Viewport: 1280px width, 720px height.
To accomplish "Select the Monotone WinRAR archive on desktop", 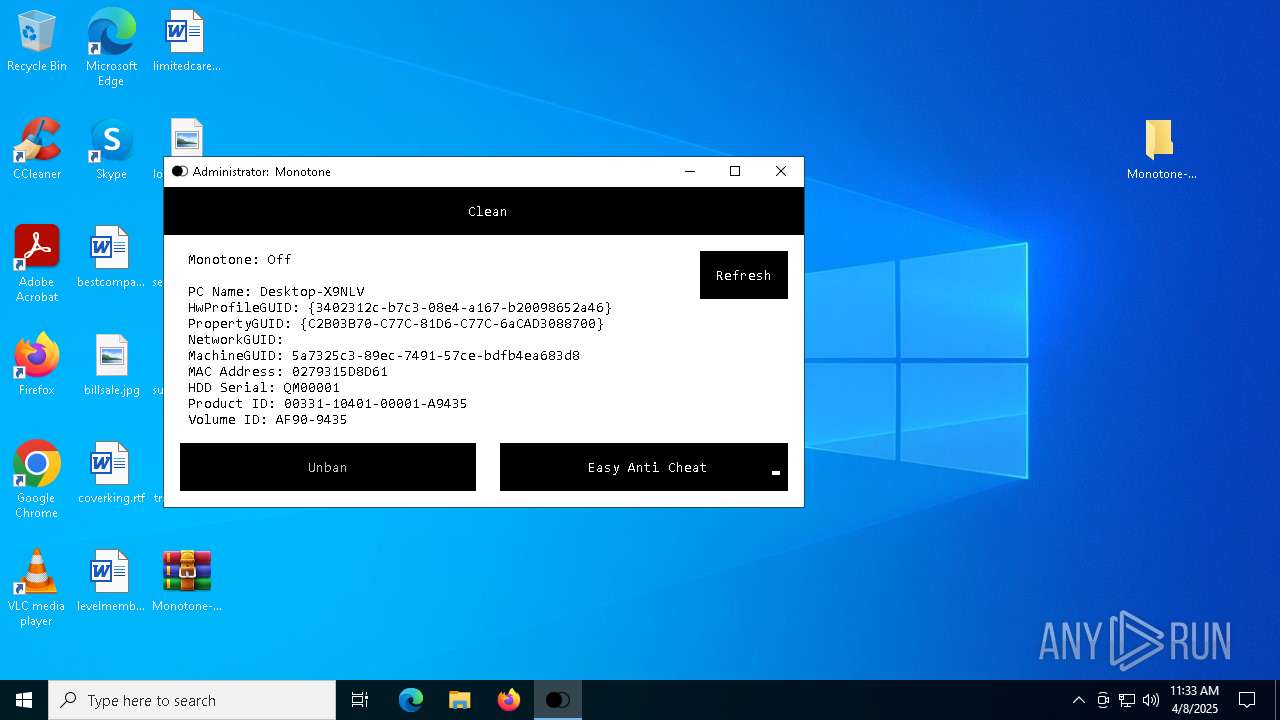I will [187, 581].
